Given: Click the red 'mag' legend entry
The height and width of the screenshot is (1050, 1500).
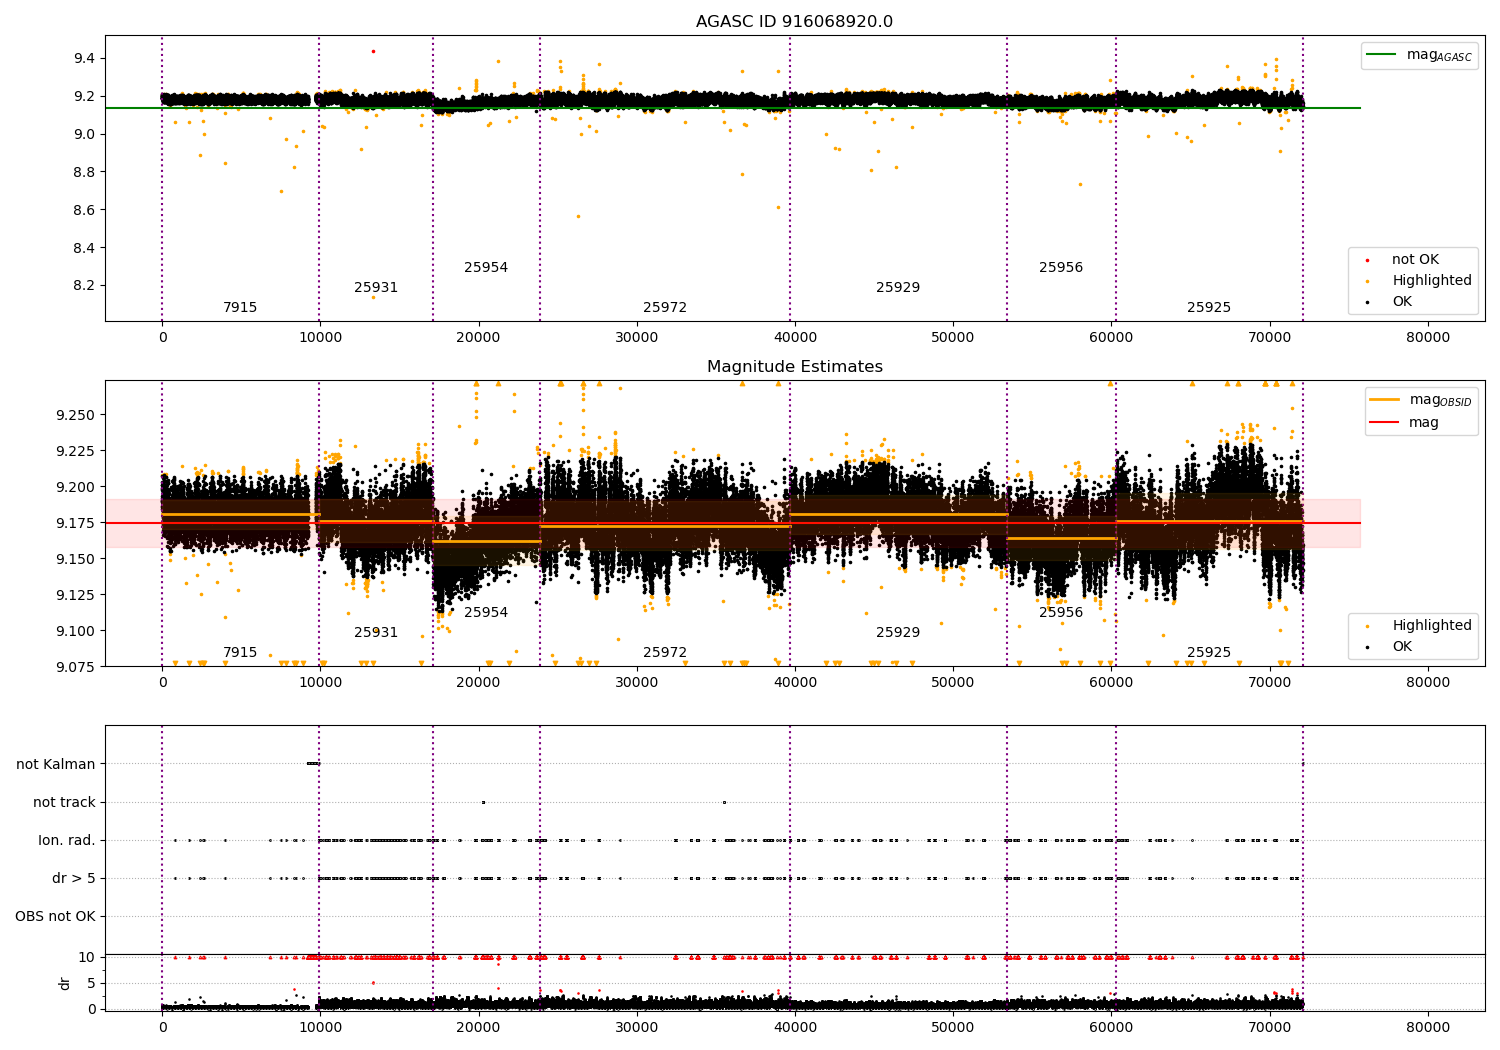Looking at the screenshot, I should pyautogui.click(x=1405, y=423).
